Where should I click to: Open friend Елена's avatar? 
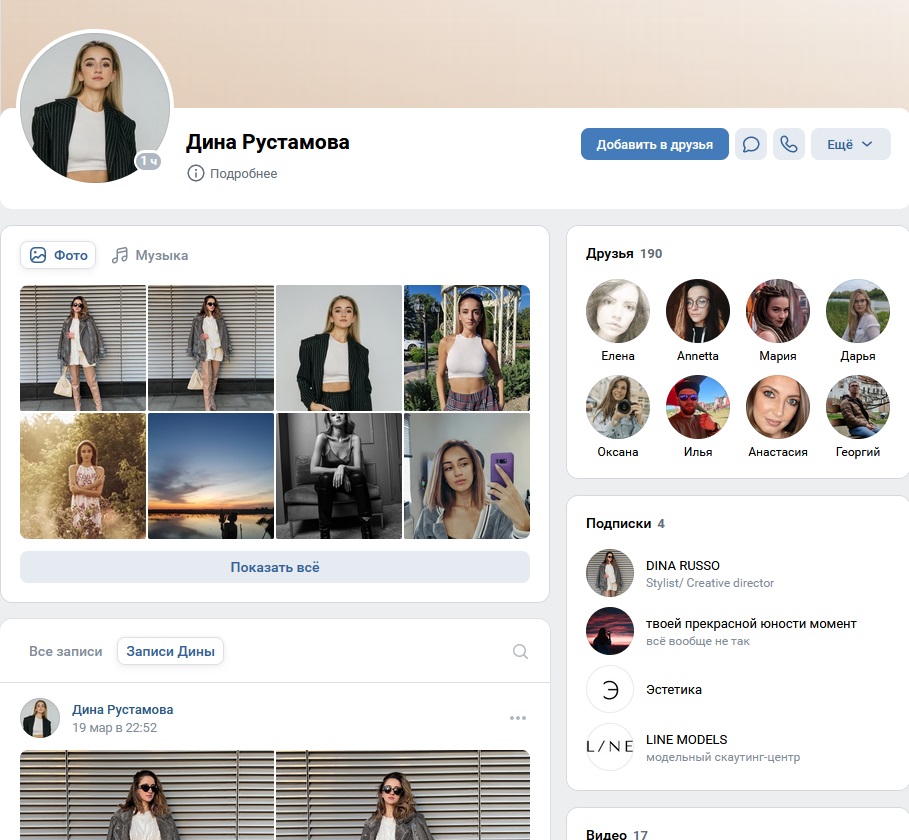(617, 311)
